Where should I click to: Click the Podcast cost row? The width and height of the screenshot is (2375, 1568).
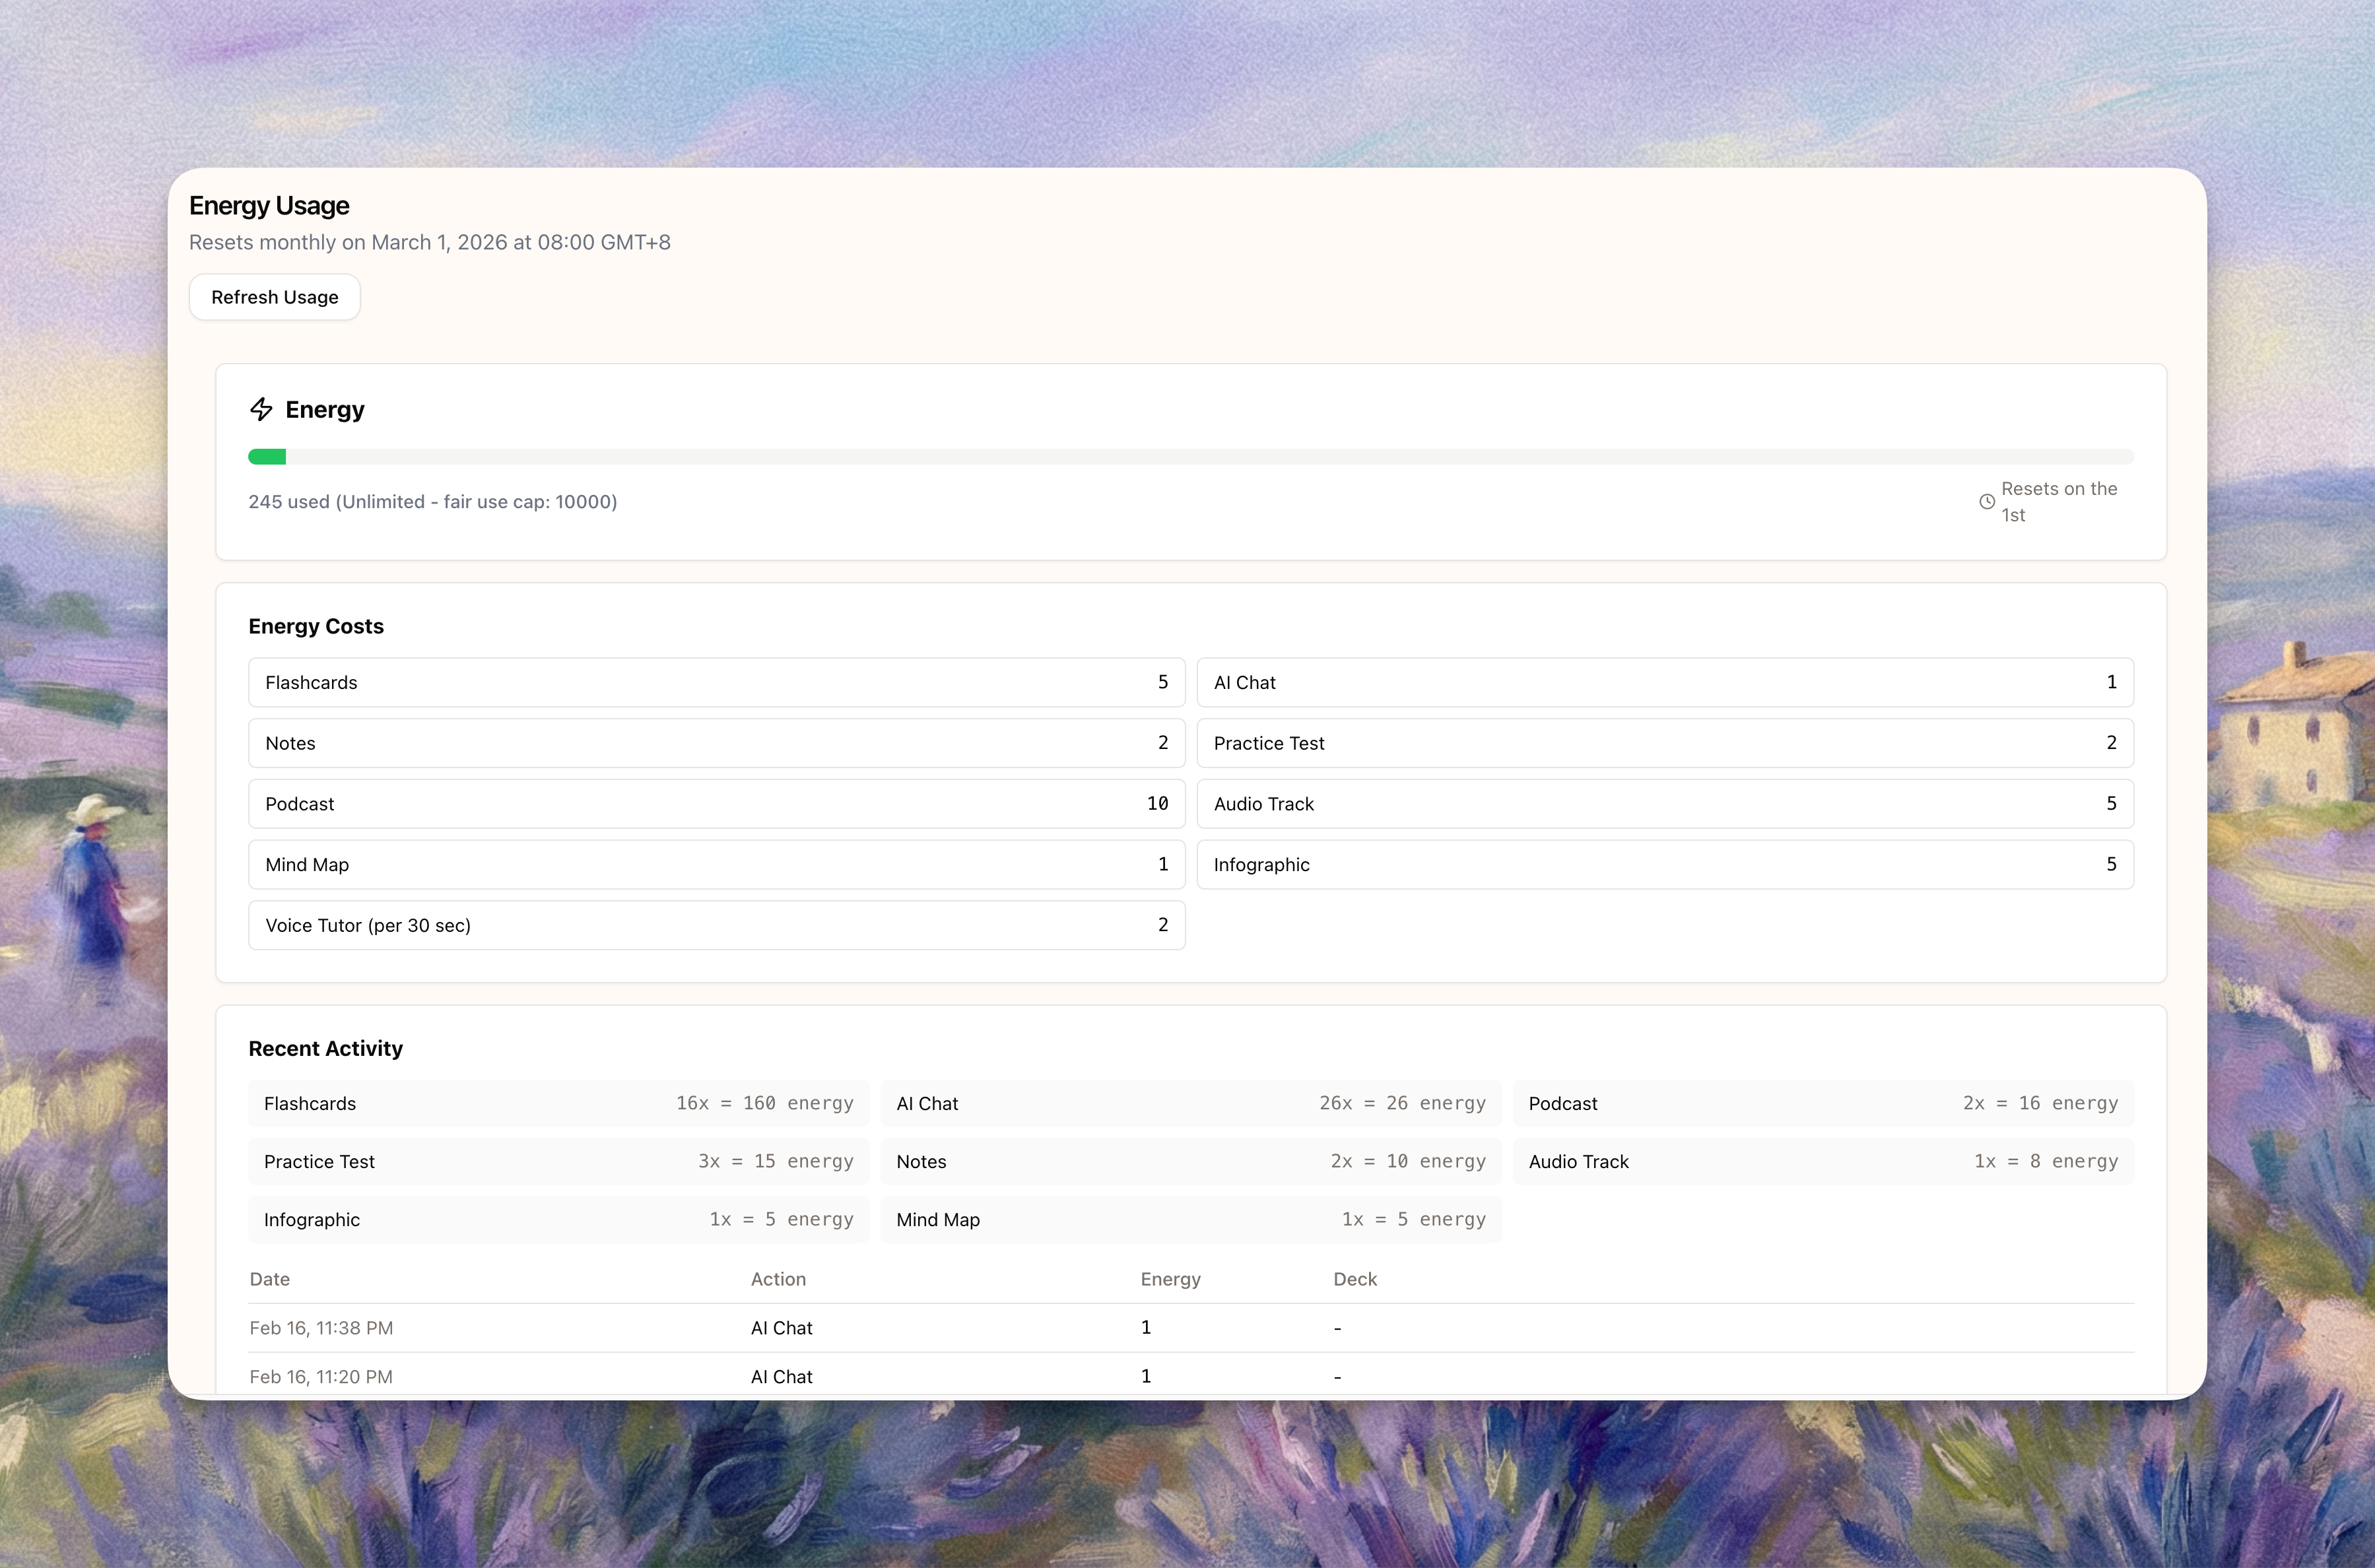716,804
